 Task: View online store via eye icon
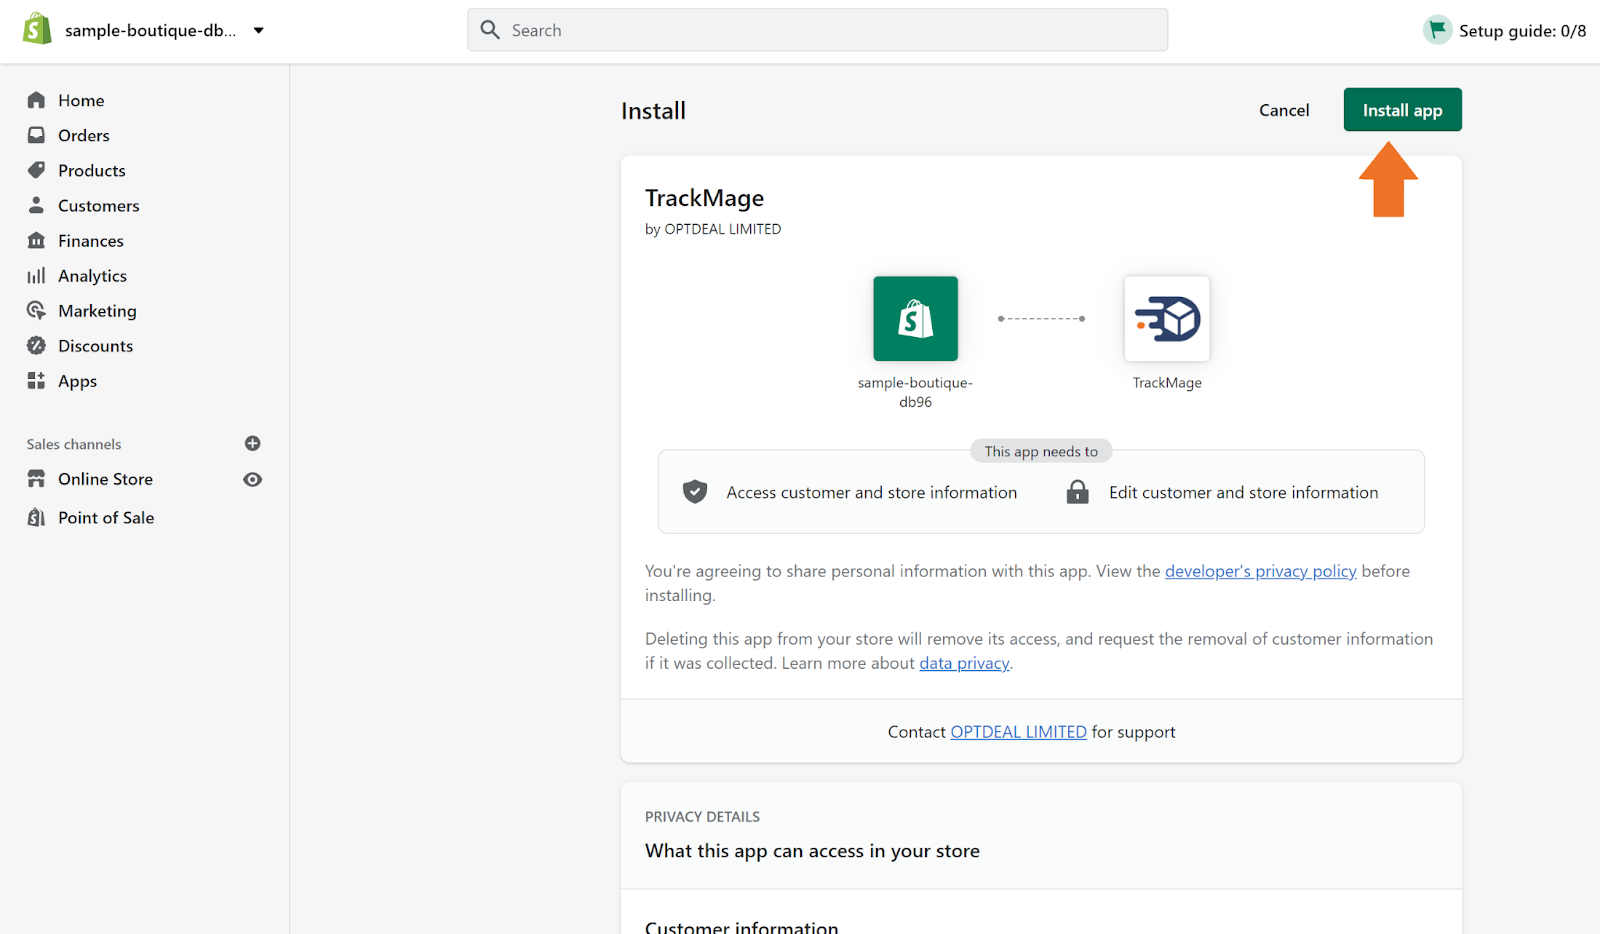(x=253, y=479)
